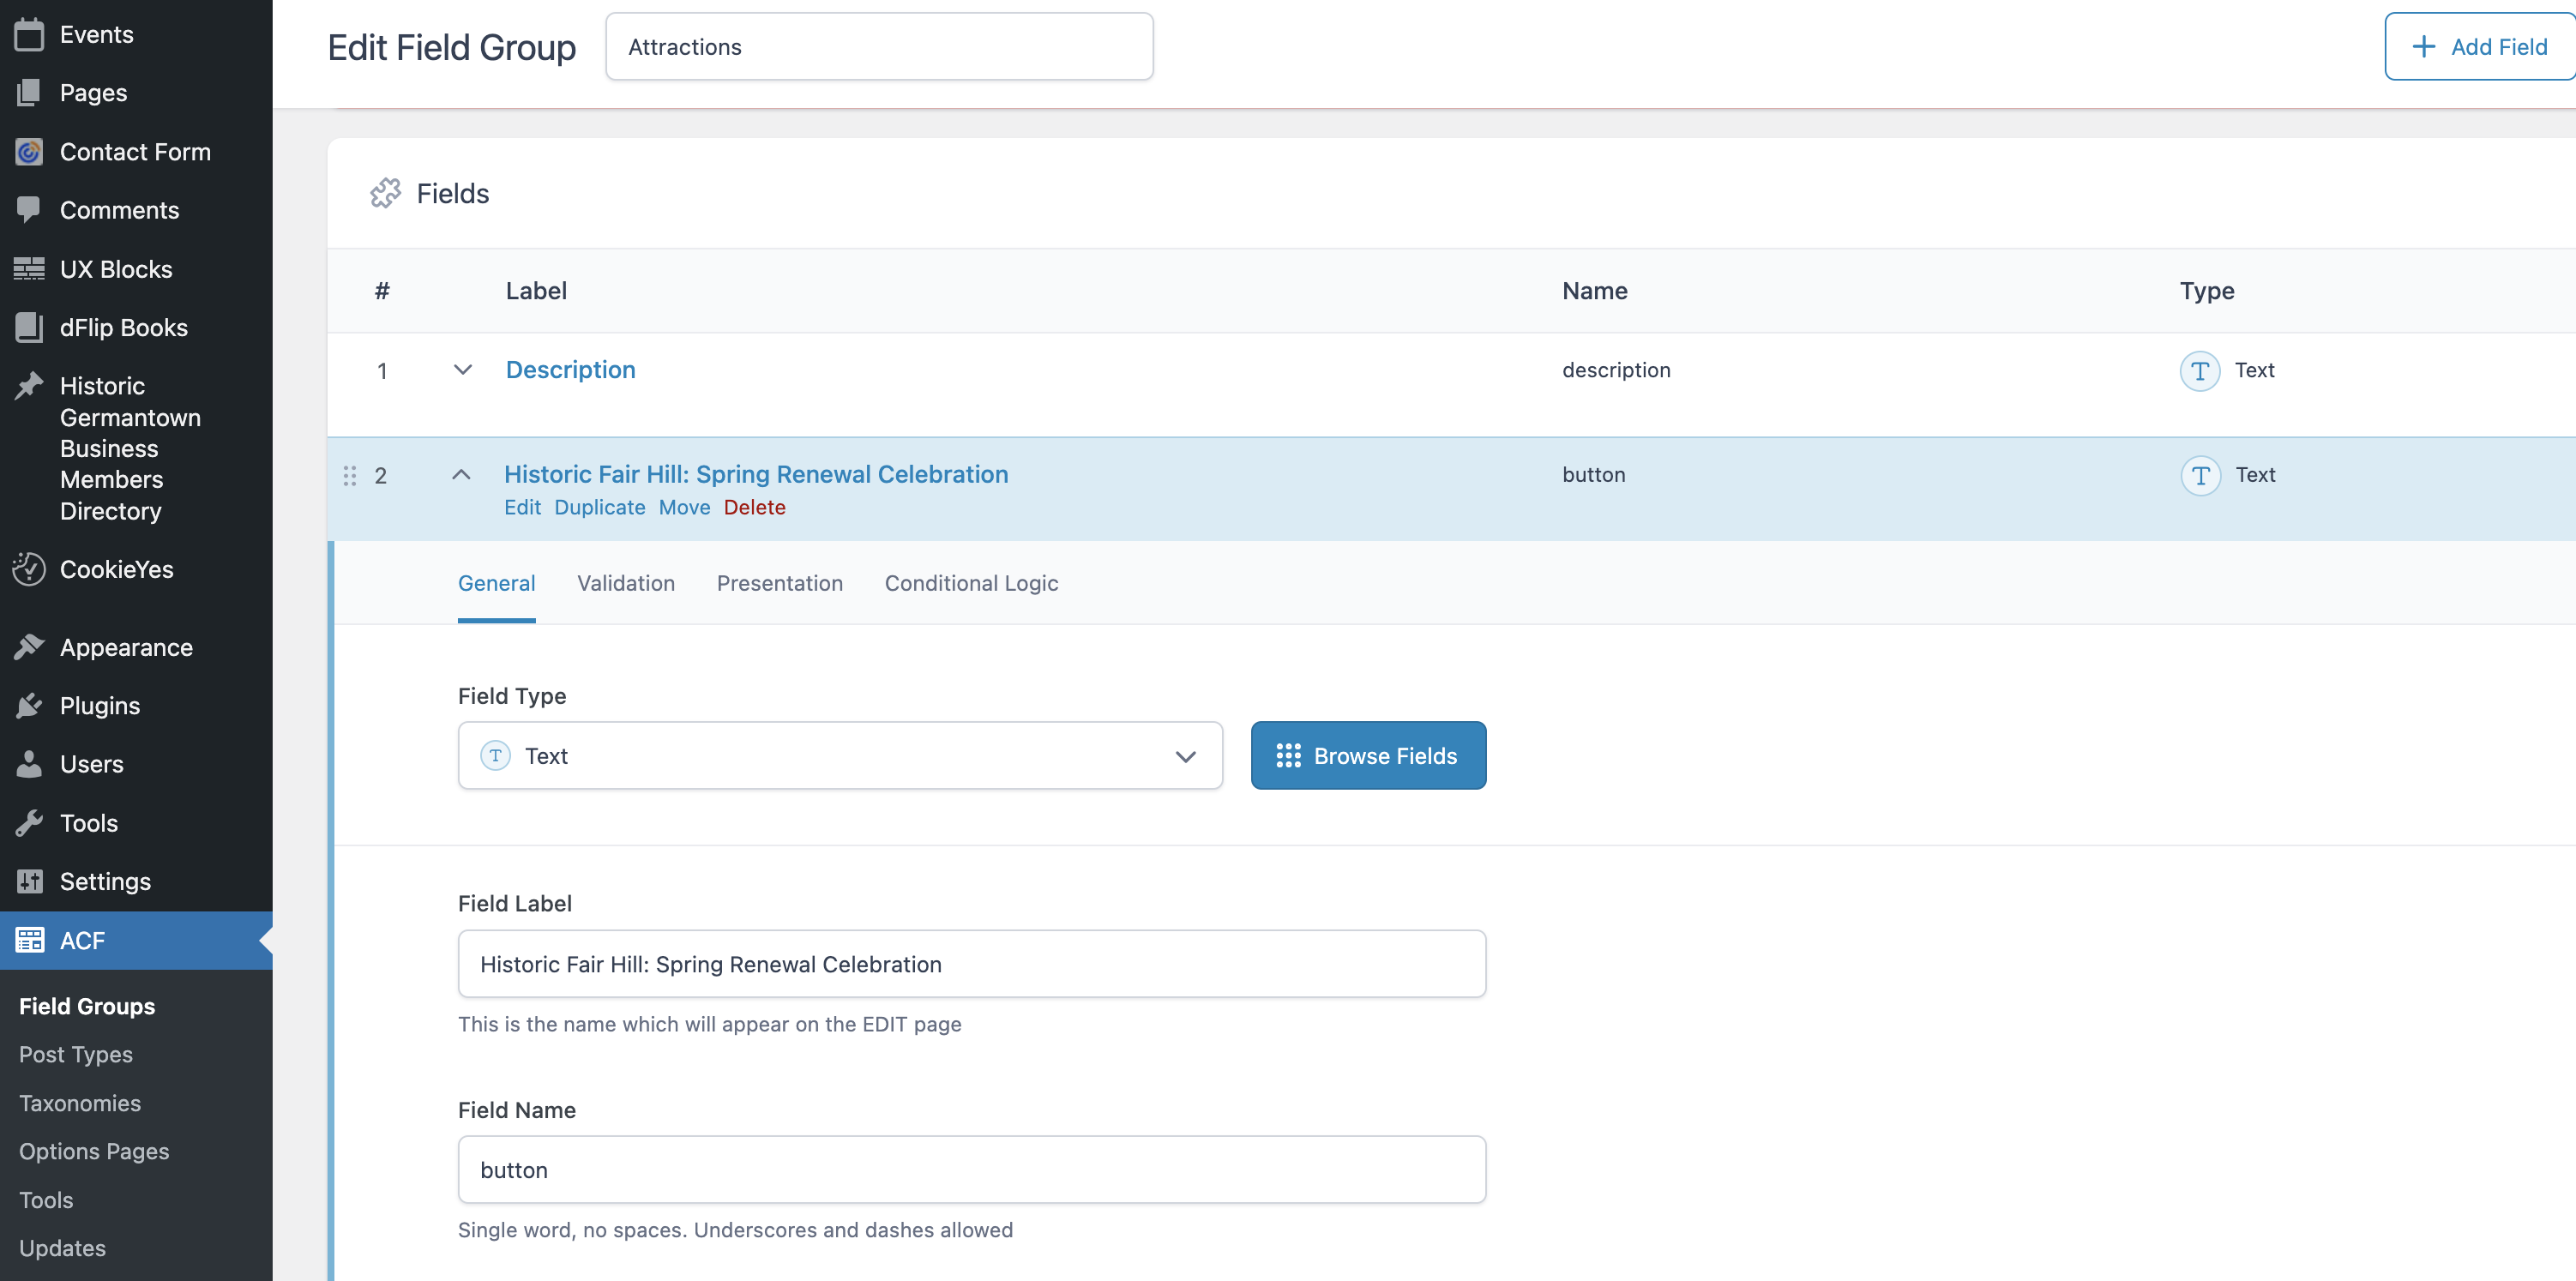The width and height of the screenshot is (2576, 1281).
Task: Switch to the Validation tab
Action: tap(626, 583)
